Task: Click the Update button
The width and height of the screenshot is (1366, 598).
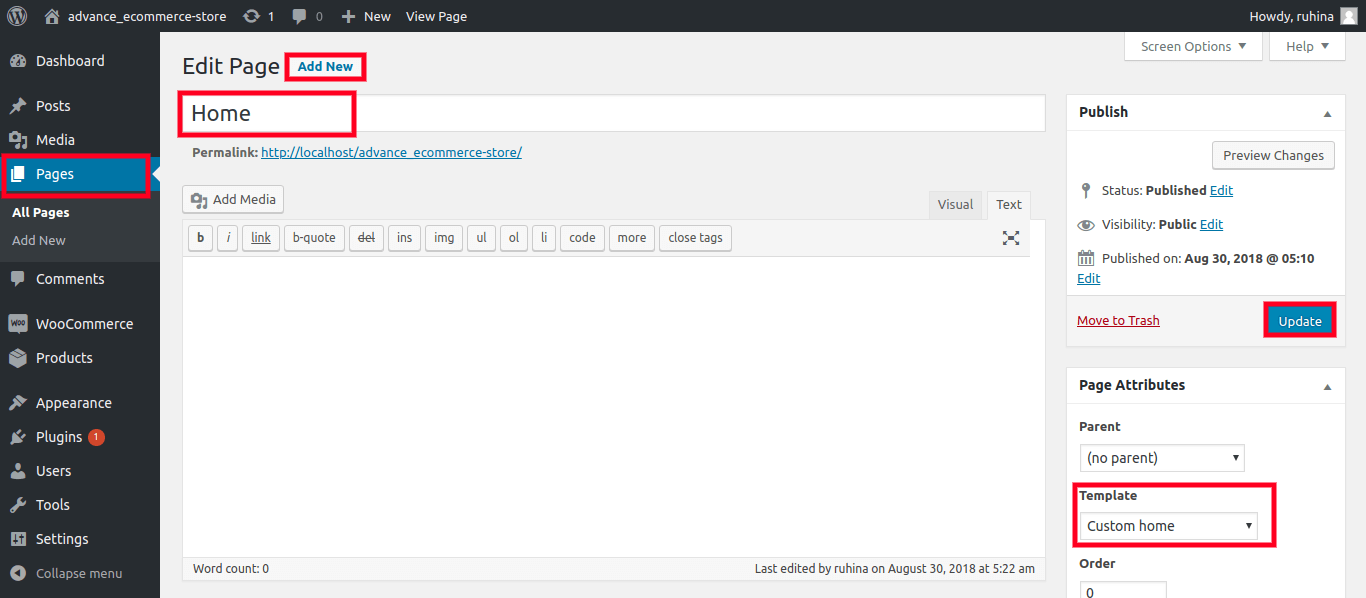Action: click(x=1299, y=321)
